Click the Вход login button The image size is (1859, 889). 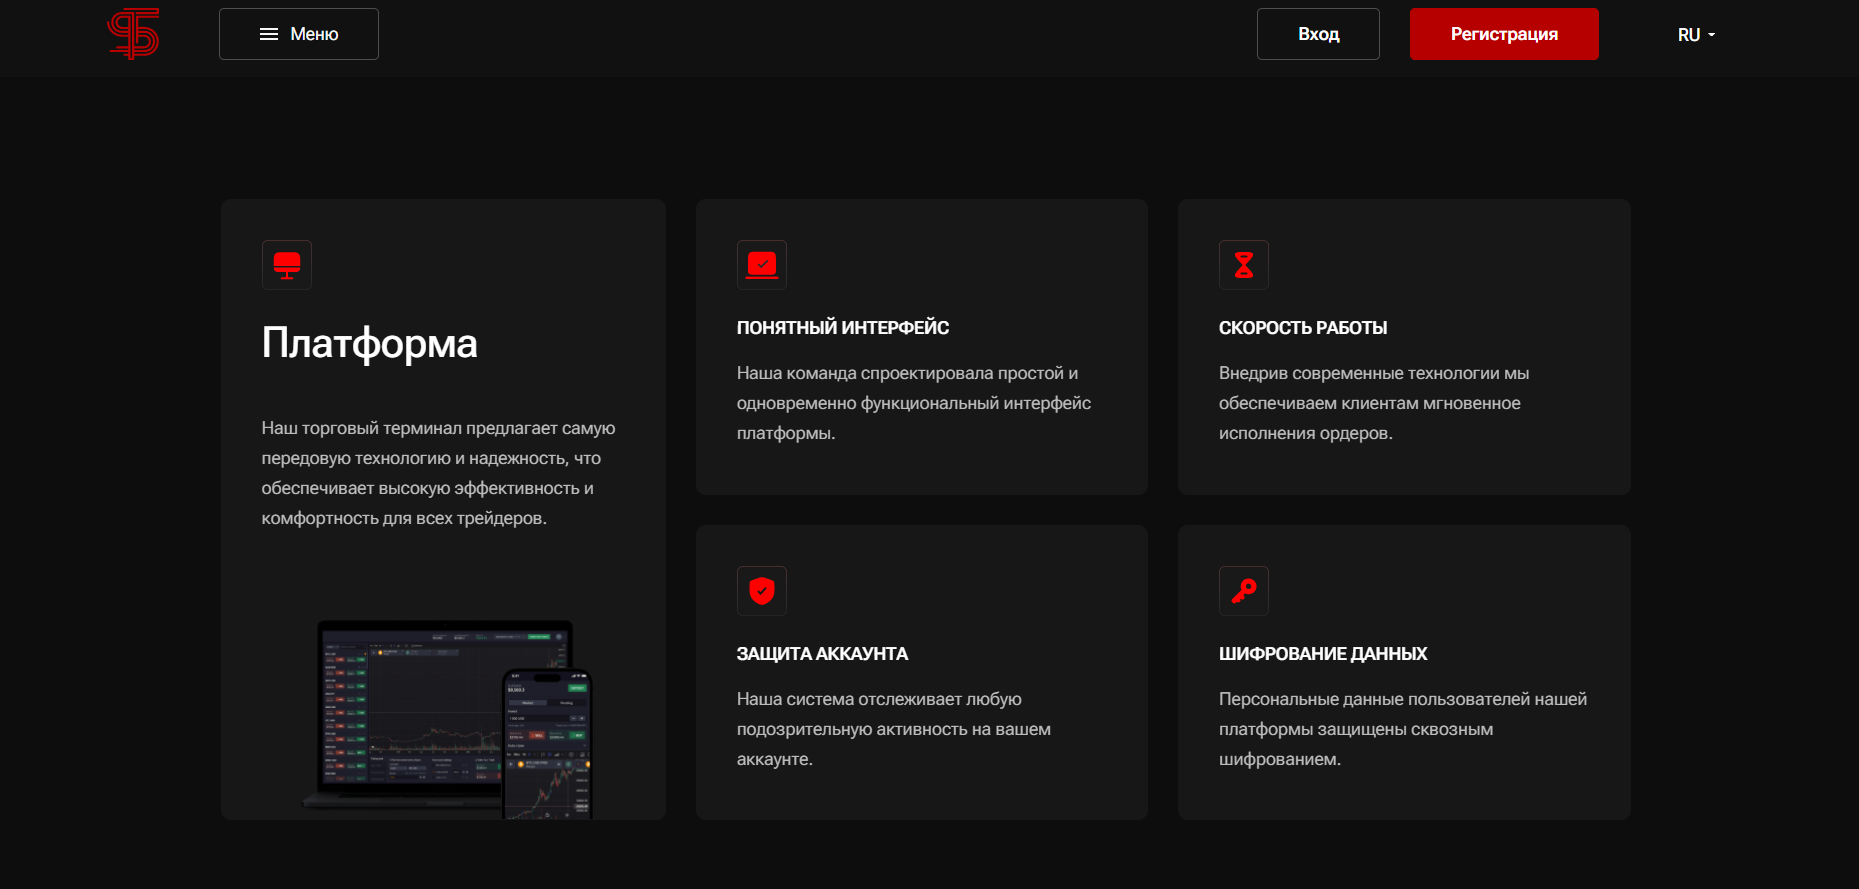click(x=1318, y=34)
